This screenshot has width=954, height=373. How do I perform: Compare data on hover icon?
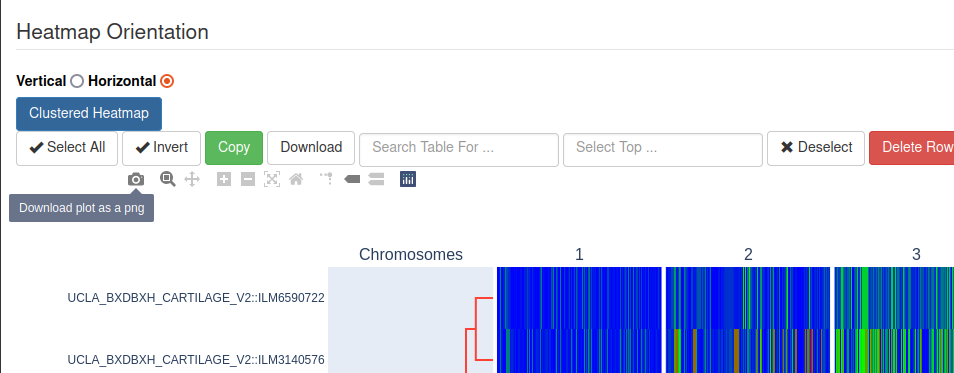(x=376, y=180)
